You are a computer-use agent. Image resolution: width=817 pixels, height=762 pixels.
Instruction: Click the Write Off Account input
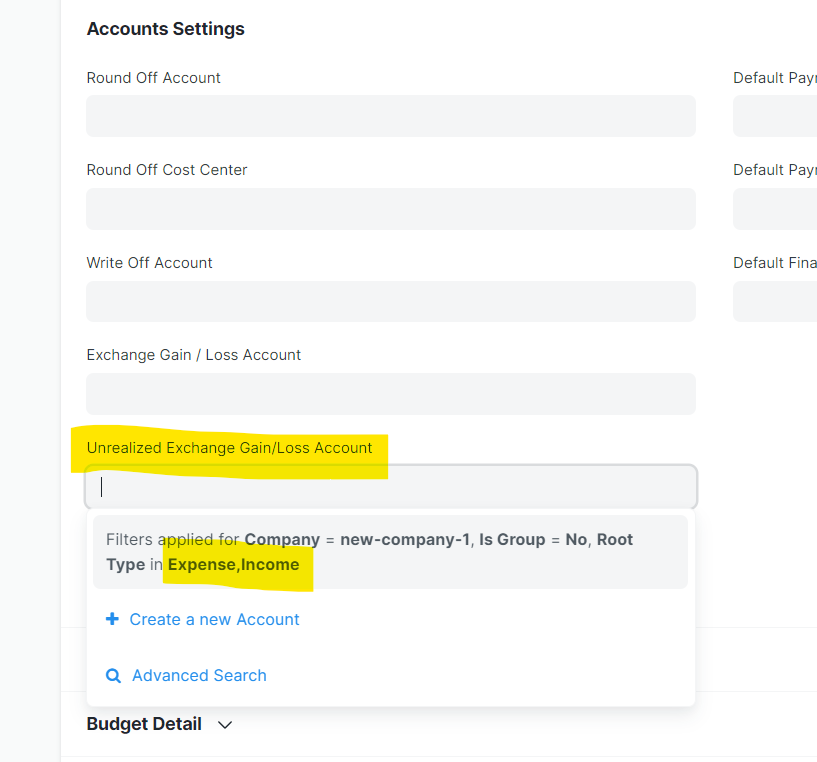(x=390, y=301)
